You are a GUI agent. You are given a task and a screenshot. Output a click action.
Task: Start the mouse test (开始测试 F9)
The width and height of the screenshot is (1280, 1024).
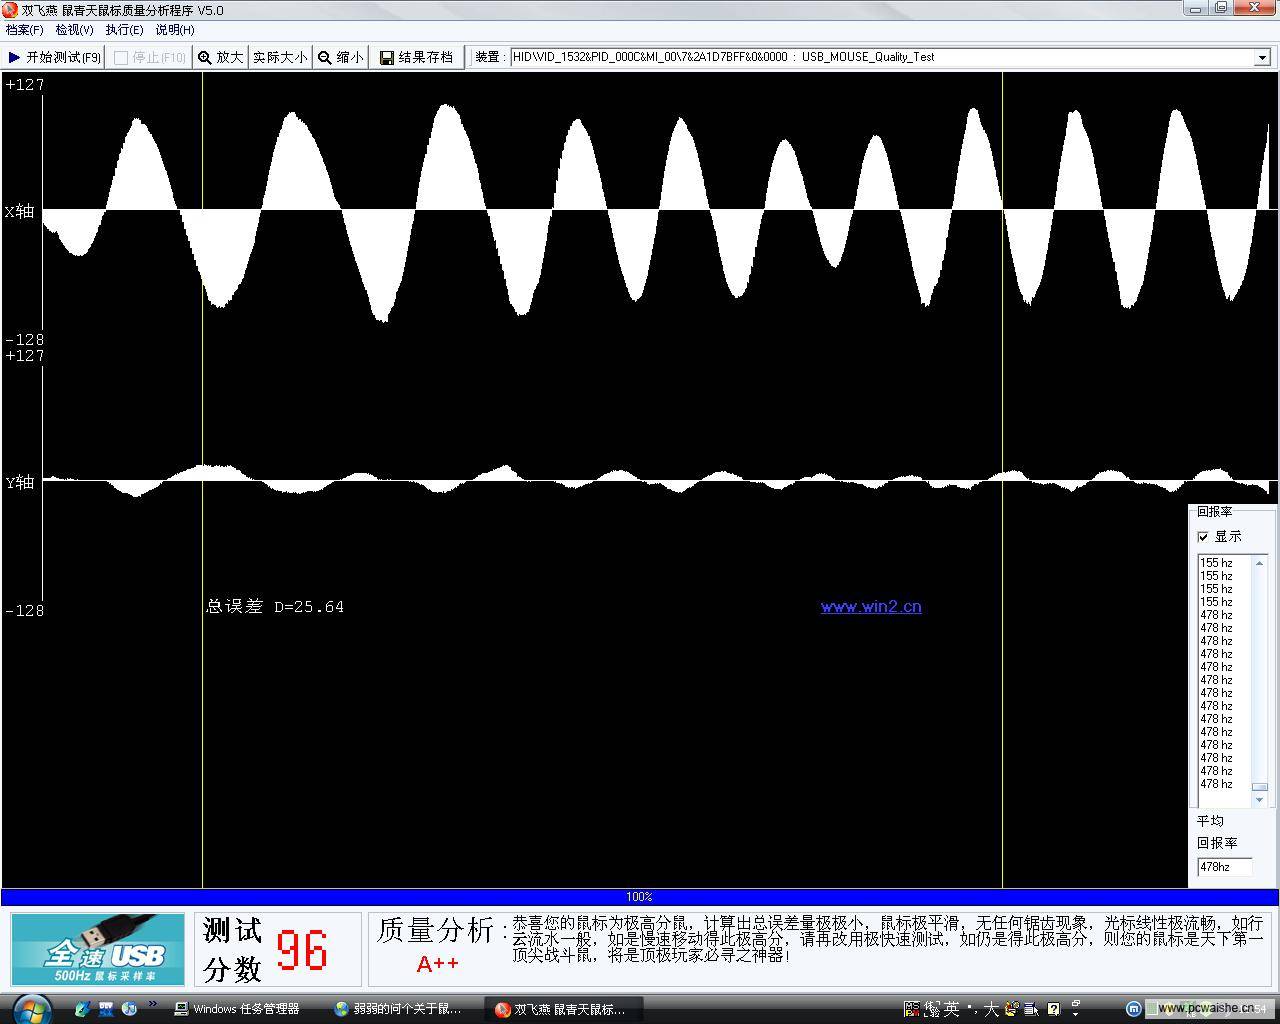[x=54, y=57]
